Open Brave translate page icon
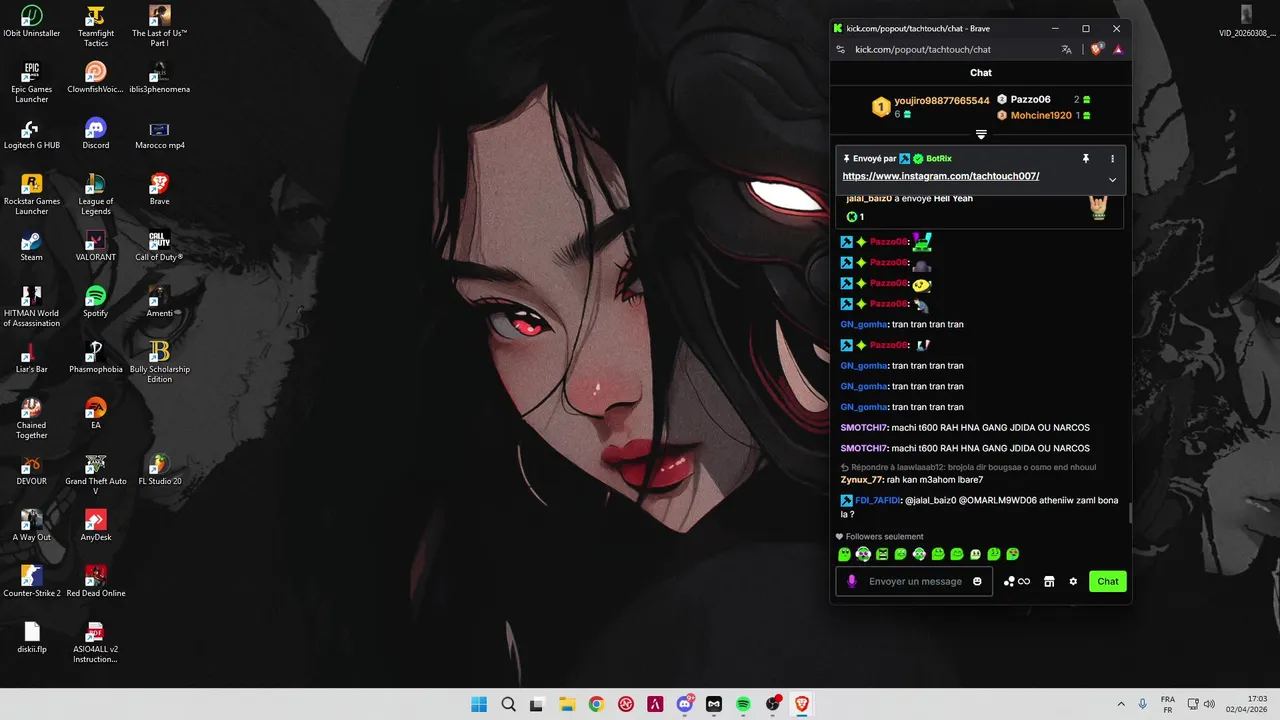The height and width of the screenshot is (720, 1280). tap(1067, 49)
